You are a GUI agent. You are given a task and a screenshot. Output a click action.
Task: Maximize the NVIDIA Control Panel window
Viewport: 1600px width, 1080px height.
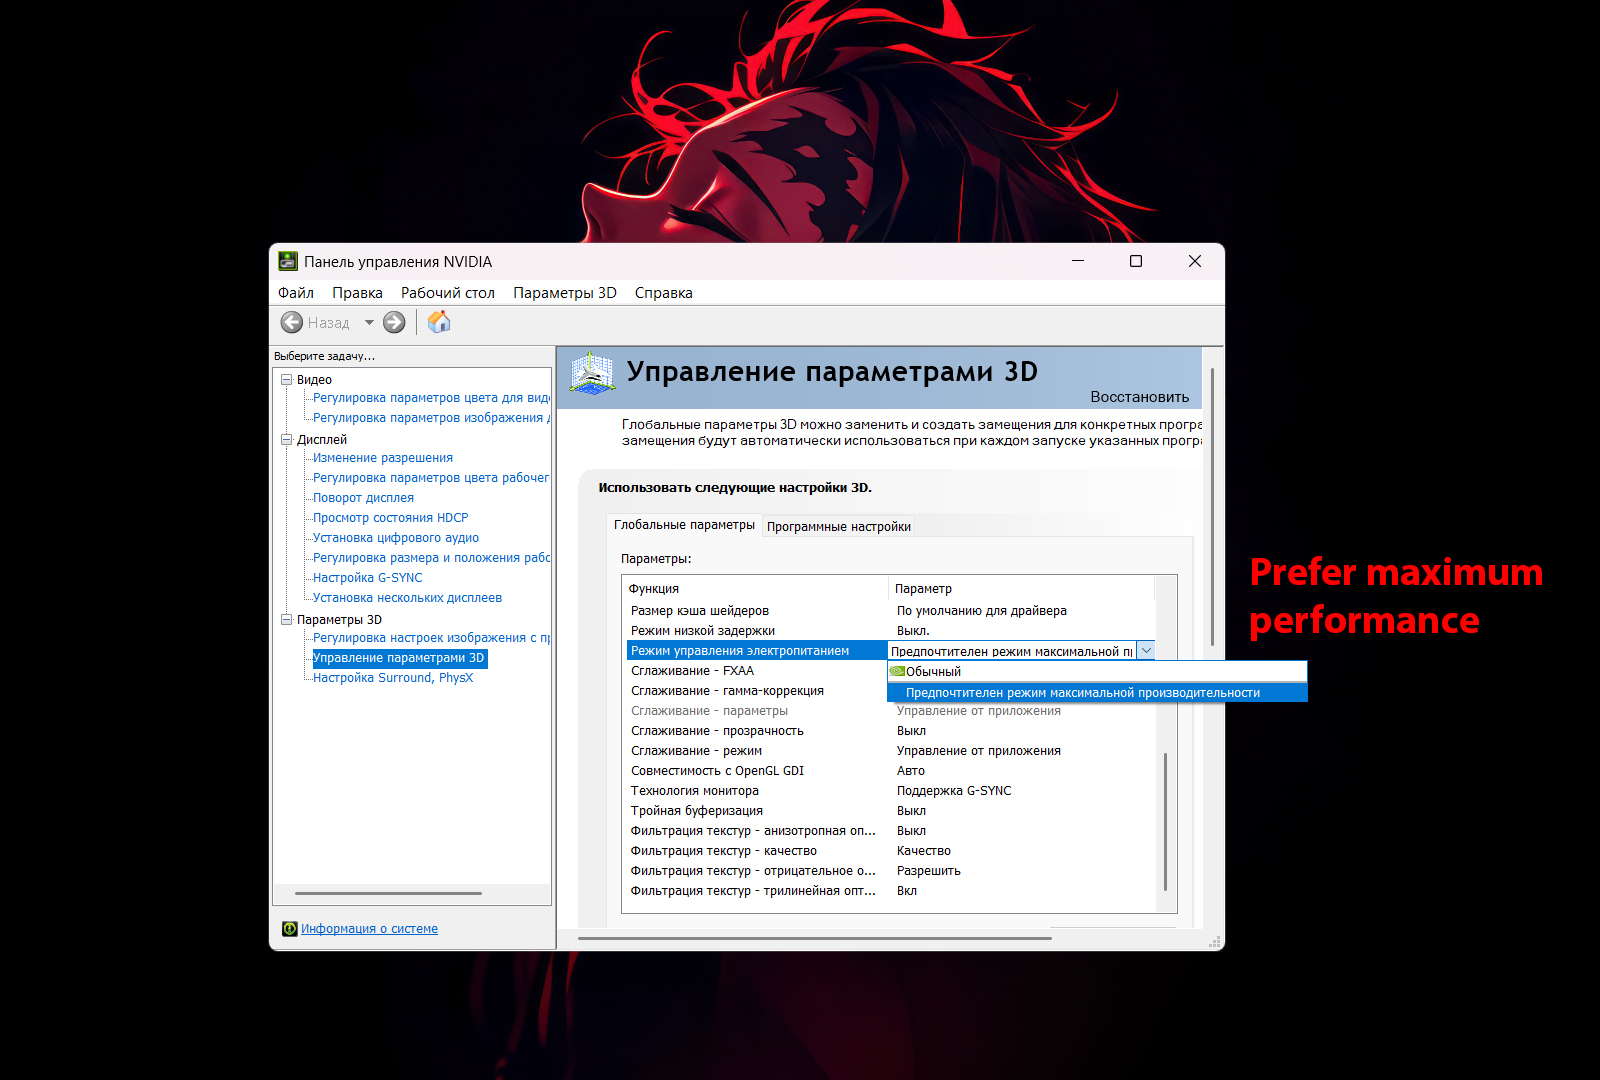[1136, 261]
